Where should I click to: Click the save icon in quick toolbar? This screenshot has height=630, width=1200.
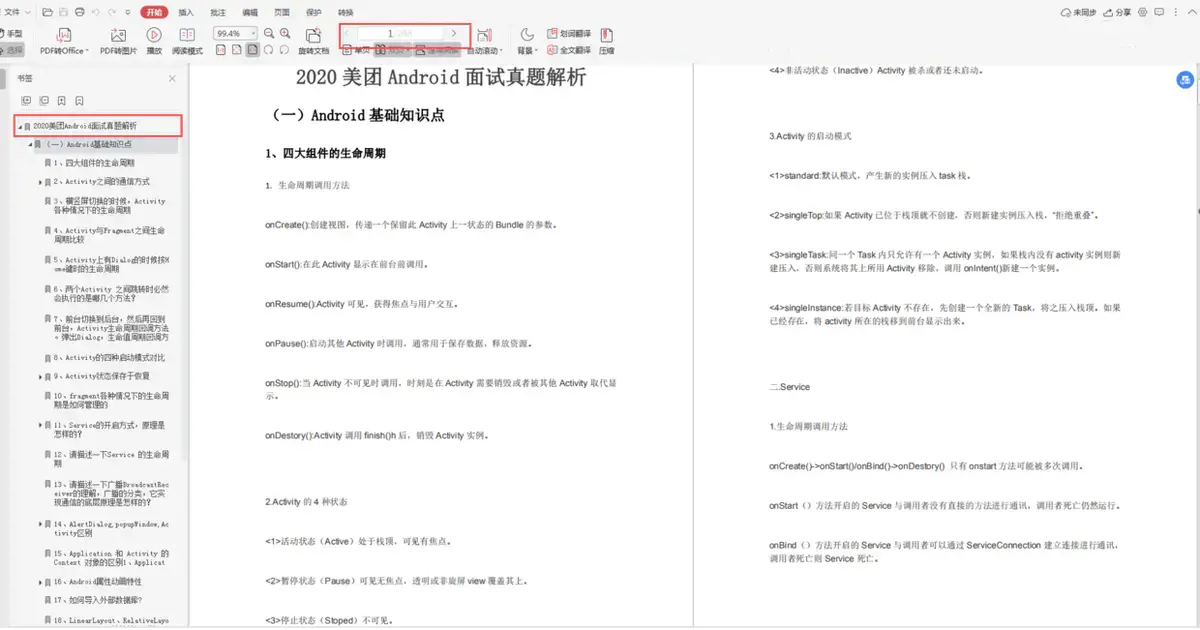[64, 12]
